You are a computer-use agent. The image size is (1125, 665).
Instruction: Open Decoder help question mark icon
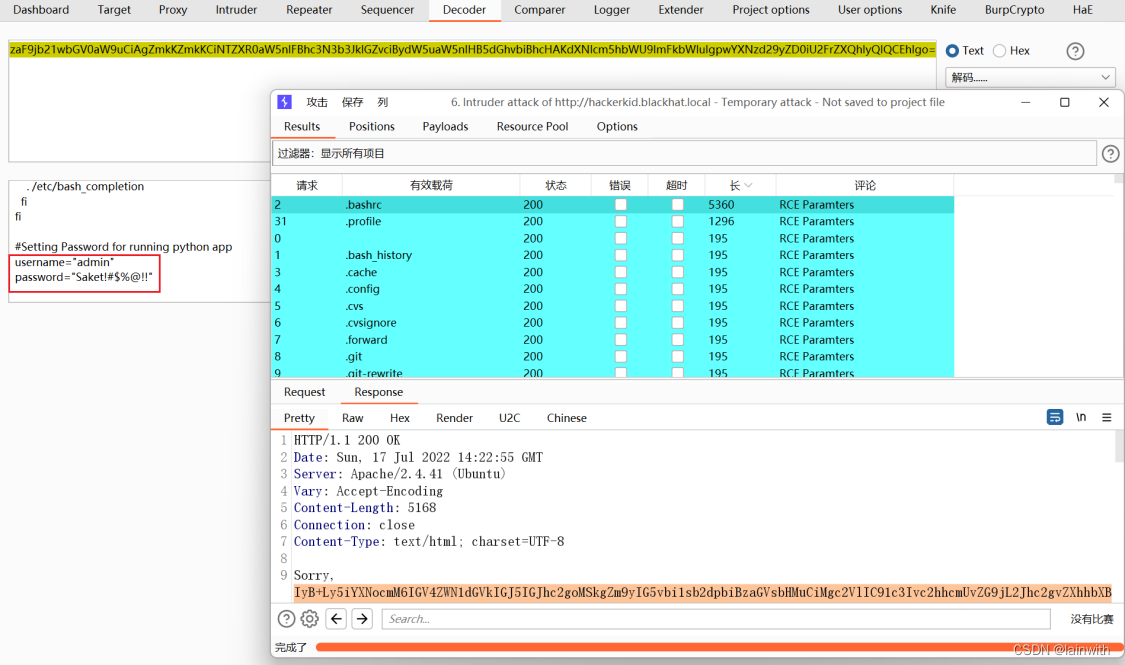[x=1075, y=51]
